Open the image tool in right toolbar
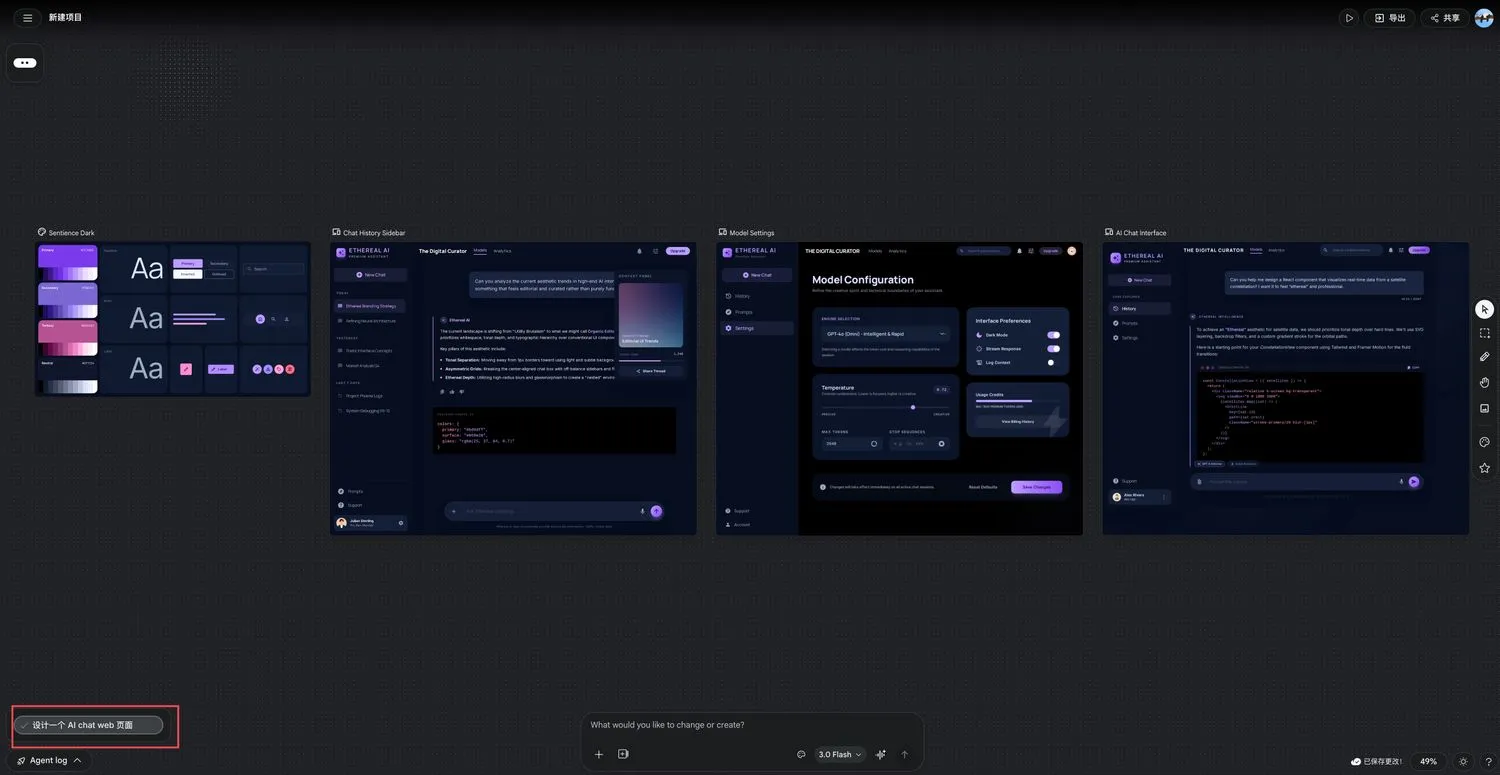Viewport: 1500px width, 775px height. (1484, 408)
